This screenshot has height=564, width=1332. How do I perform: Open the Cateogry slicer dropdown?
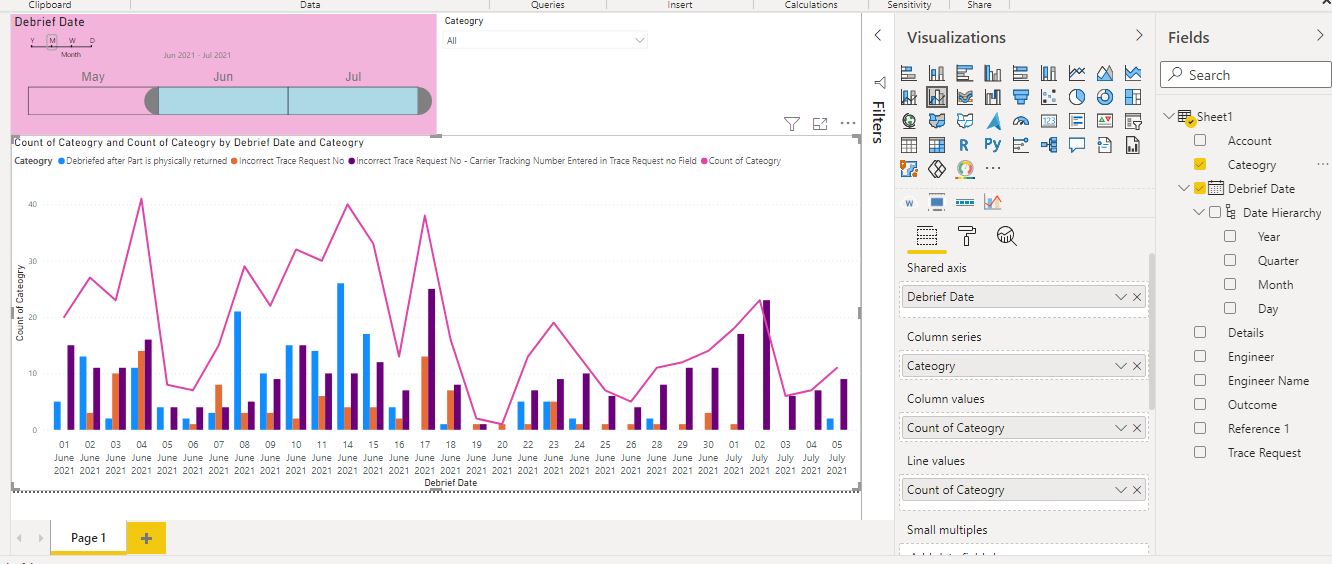click(x=639, y=41)
